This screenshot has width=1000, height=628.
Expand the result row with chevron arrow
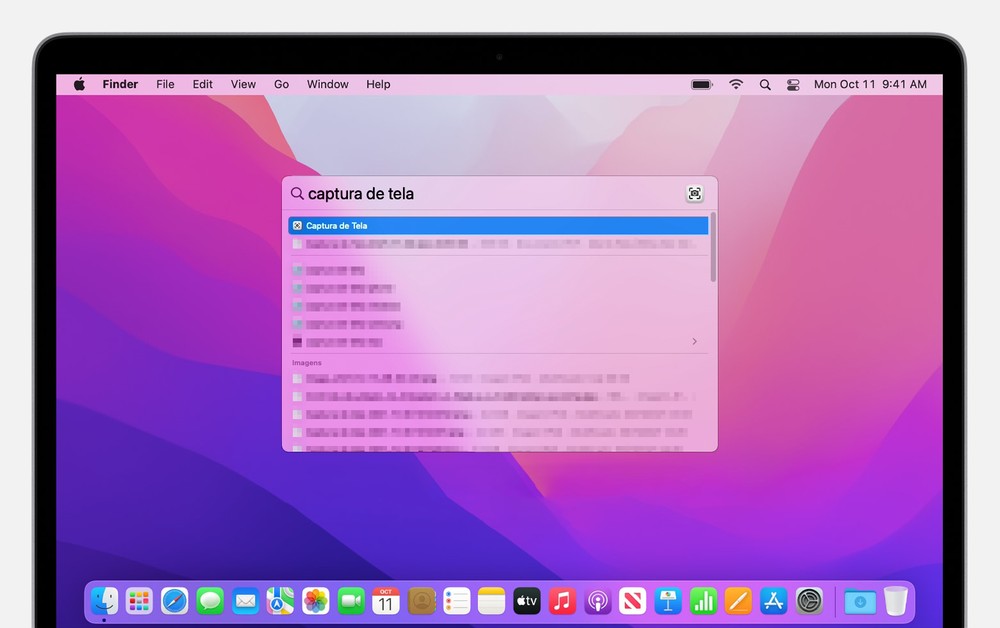click(x=694, y=342)
